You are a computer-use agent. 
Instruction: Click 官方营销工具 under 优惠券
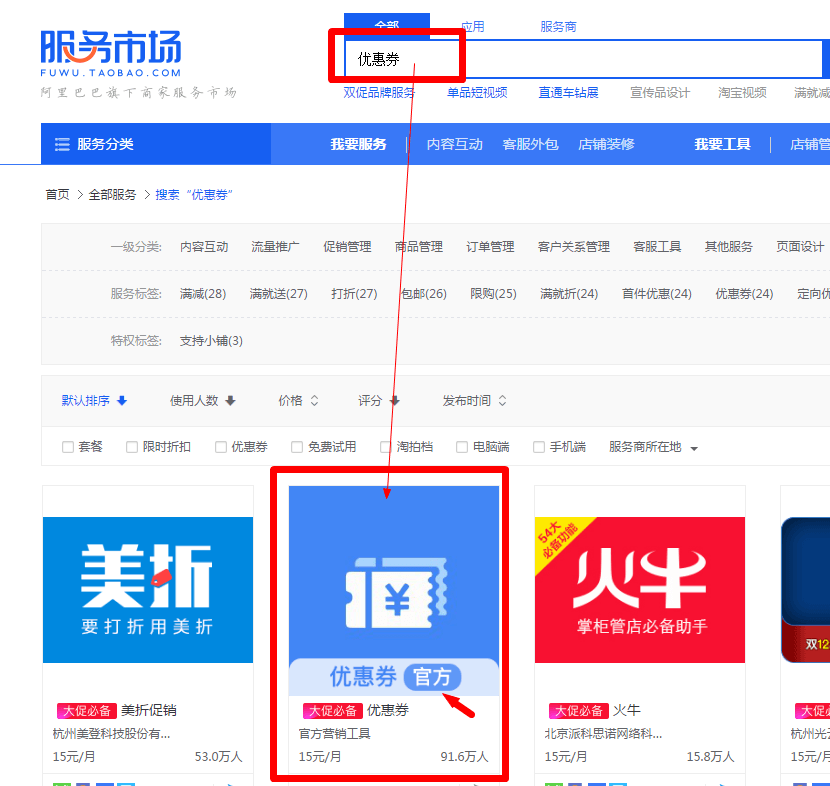(x=335, y=734)
